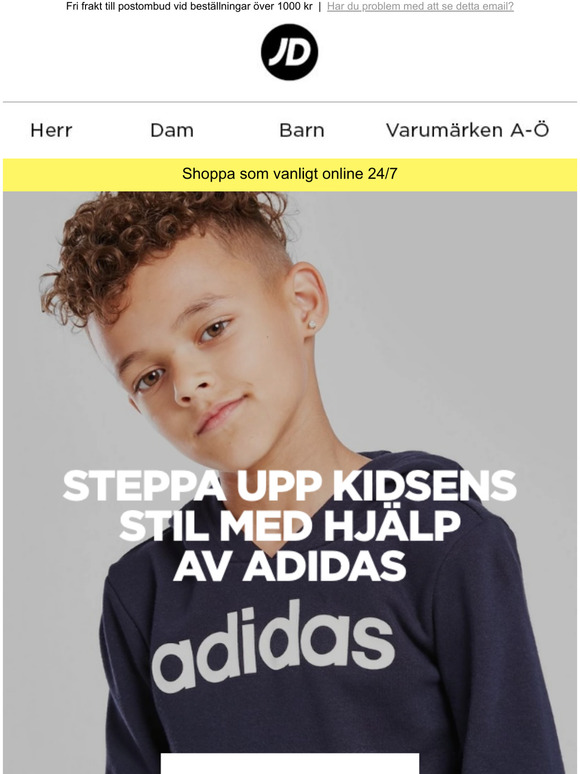The image size is (580, 774).
Task: Click the 'STIL MED HJÄLP' headline line
Action: (x=290, y=526)
